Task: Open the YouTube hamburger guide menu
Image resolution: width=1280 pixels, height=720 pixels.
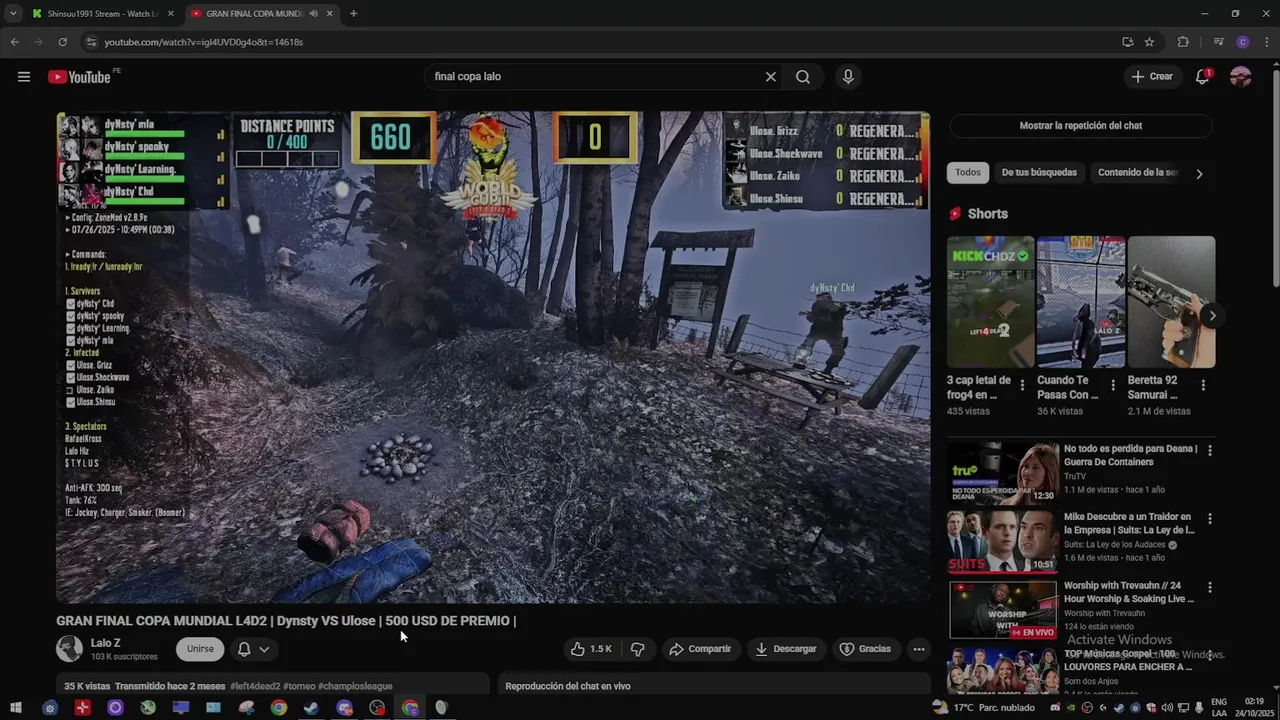Action: (24, 77)
